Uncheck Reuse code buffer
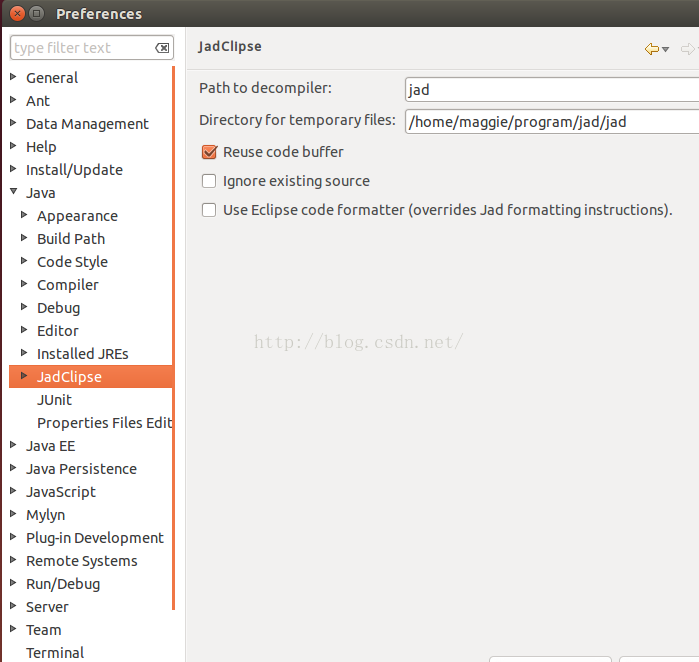Screen dimensions: 699x662 click(209, 152)
